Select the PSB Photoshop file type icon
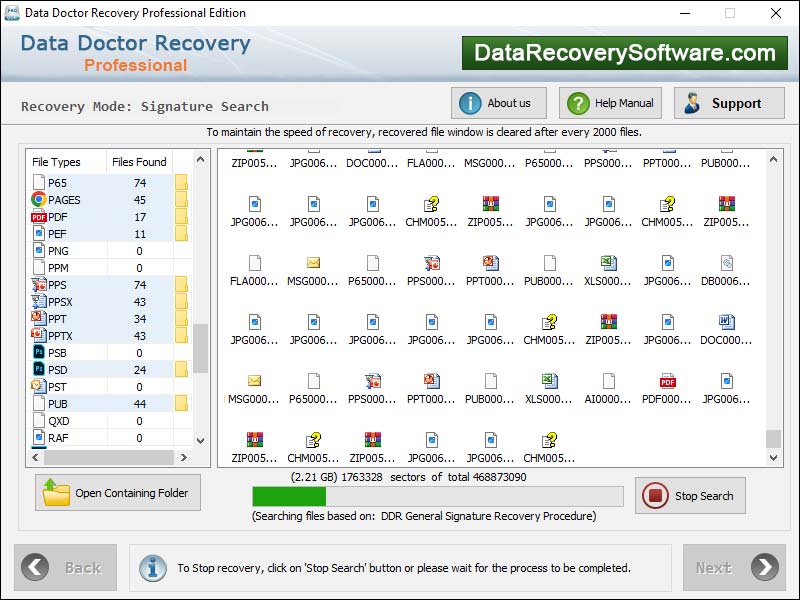800x600 pixels. coord(39,353)
